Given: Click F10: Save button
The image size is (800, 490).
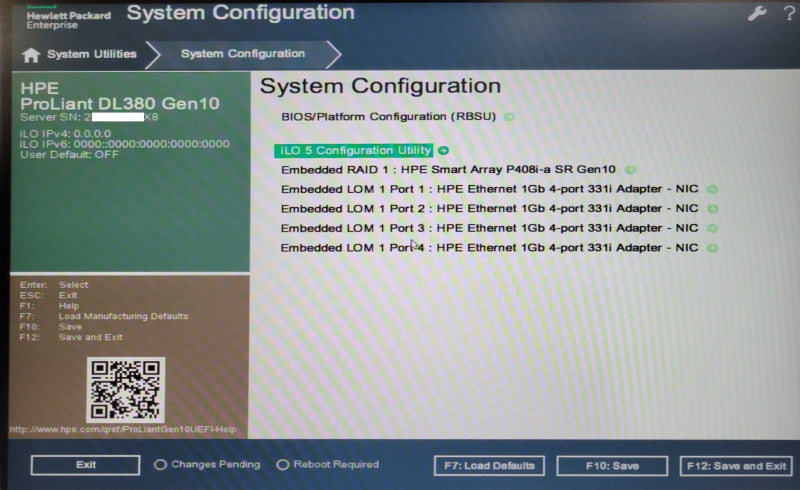Looking at the screenshot, I should (612, 466).
